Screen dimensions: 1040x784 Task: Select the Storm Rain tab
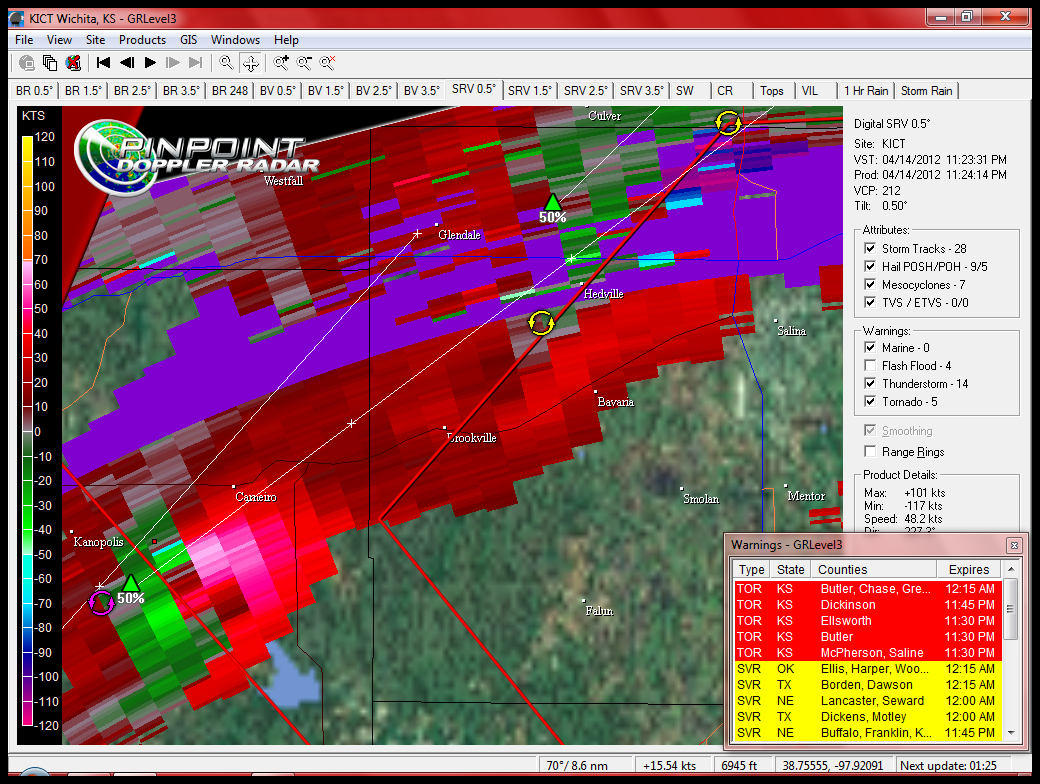point(927,91)
